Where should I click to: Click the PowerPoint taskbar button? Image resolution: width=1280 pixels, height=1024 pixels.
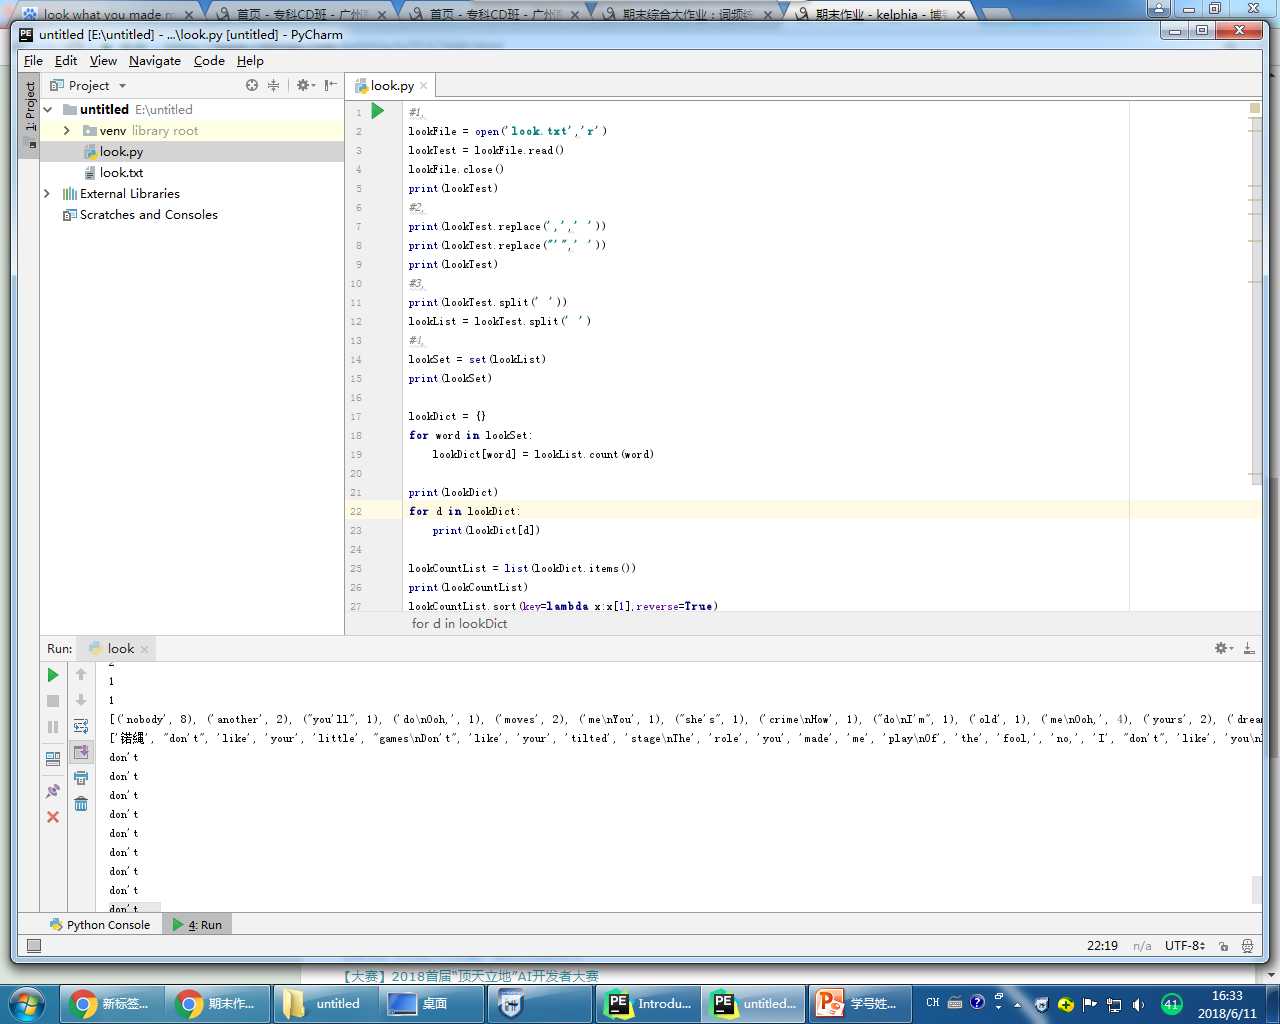tap(859, 1003)
